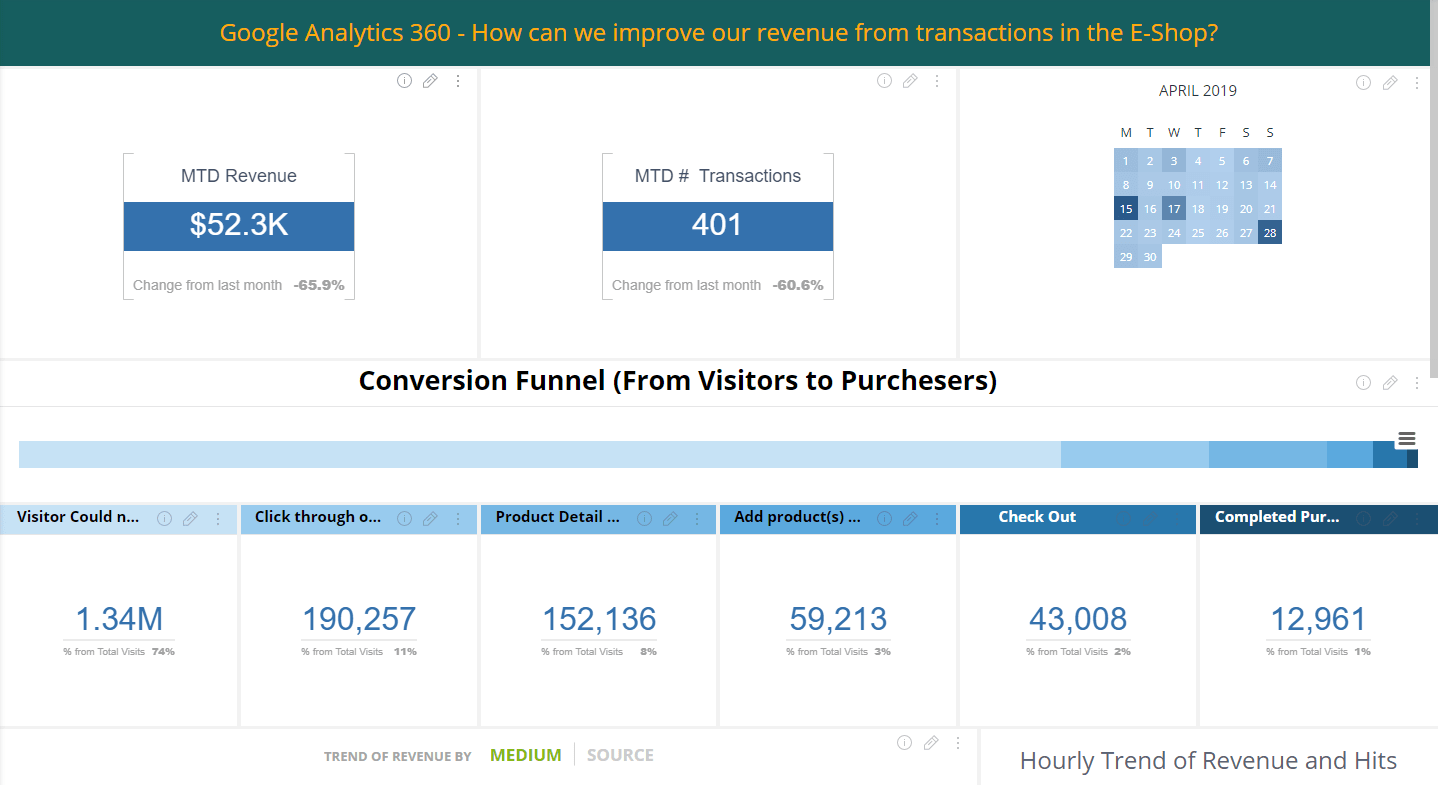Screen dimensions: 1438x785
Task: Open the funnel chart hamburger menu
Action: tap(1407, 439)
